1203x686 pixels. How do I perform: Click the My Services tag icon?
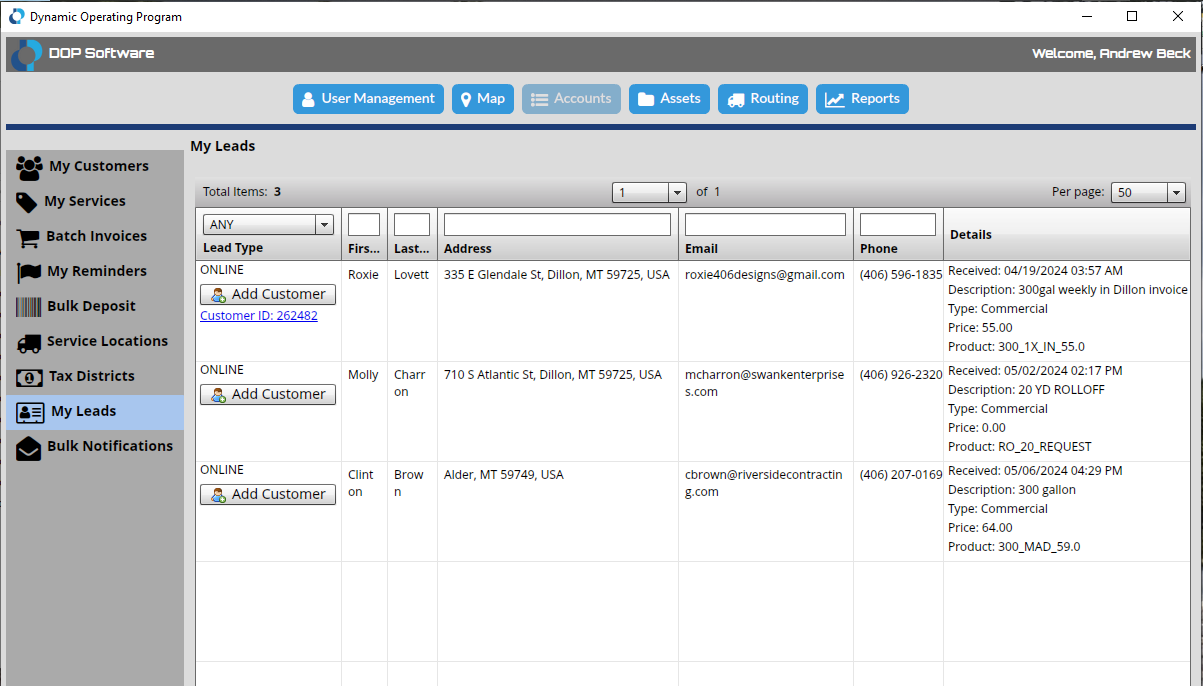point(27,202)
